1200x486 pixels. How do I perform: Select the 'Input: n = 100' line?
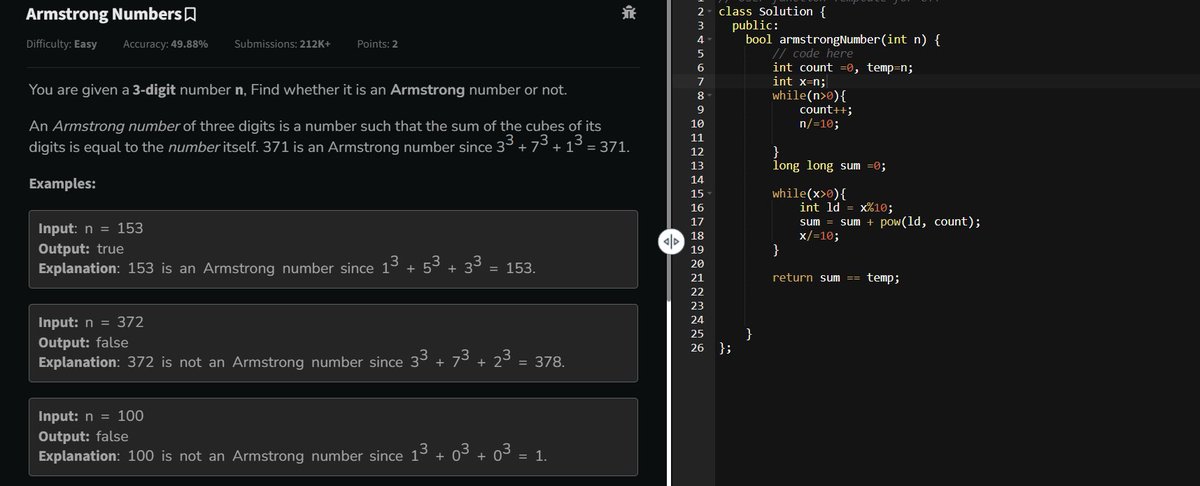90,417
